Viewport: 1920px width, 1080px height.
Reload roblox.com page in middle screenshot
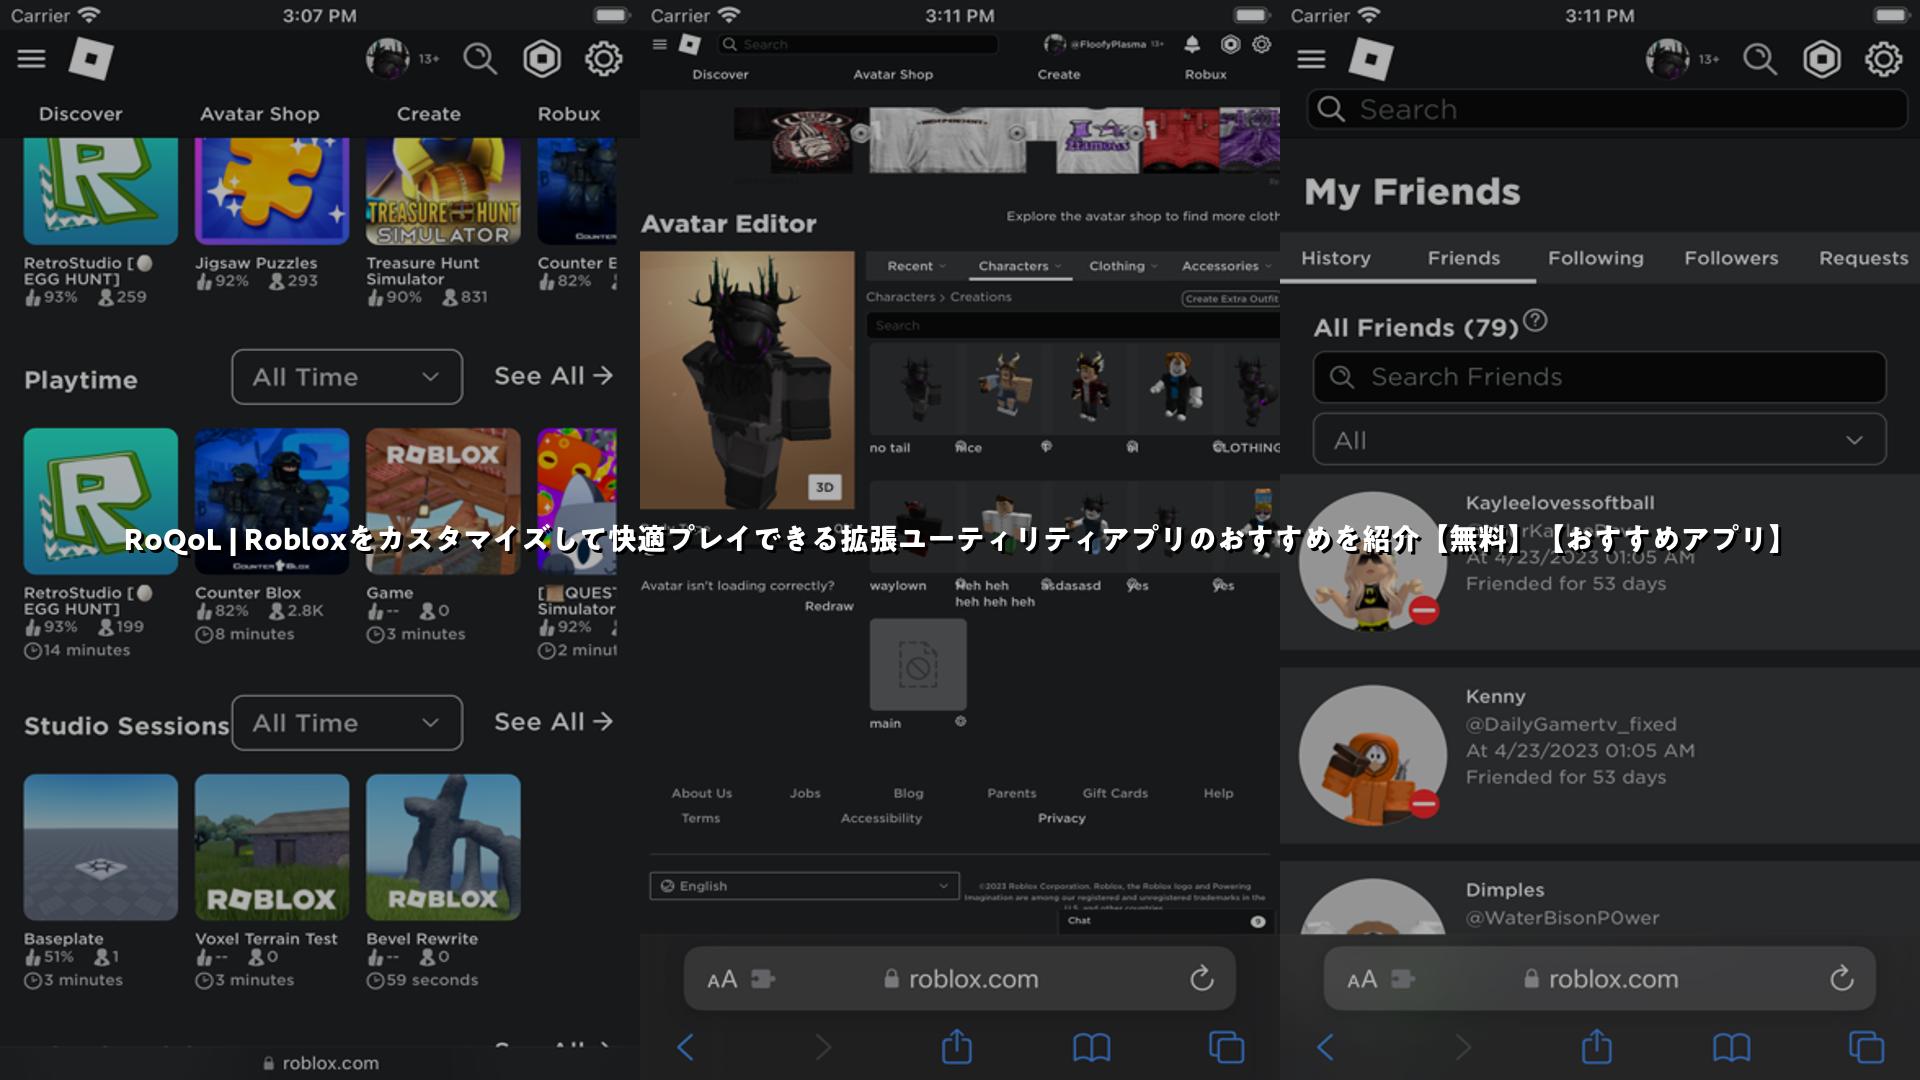[1202, 978]
